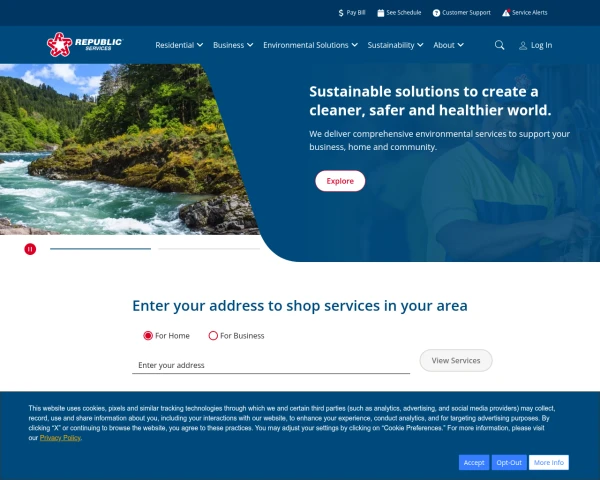Accept cookies with the Accept button

(x=474, y=462)
